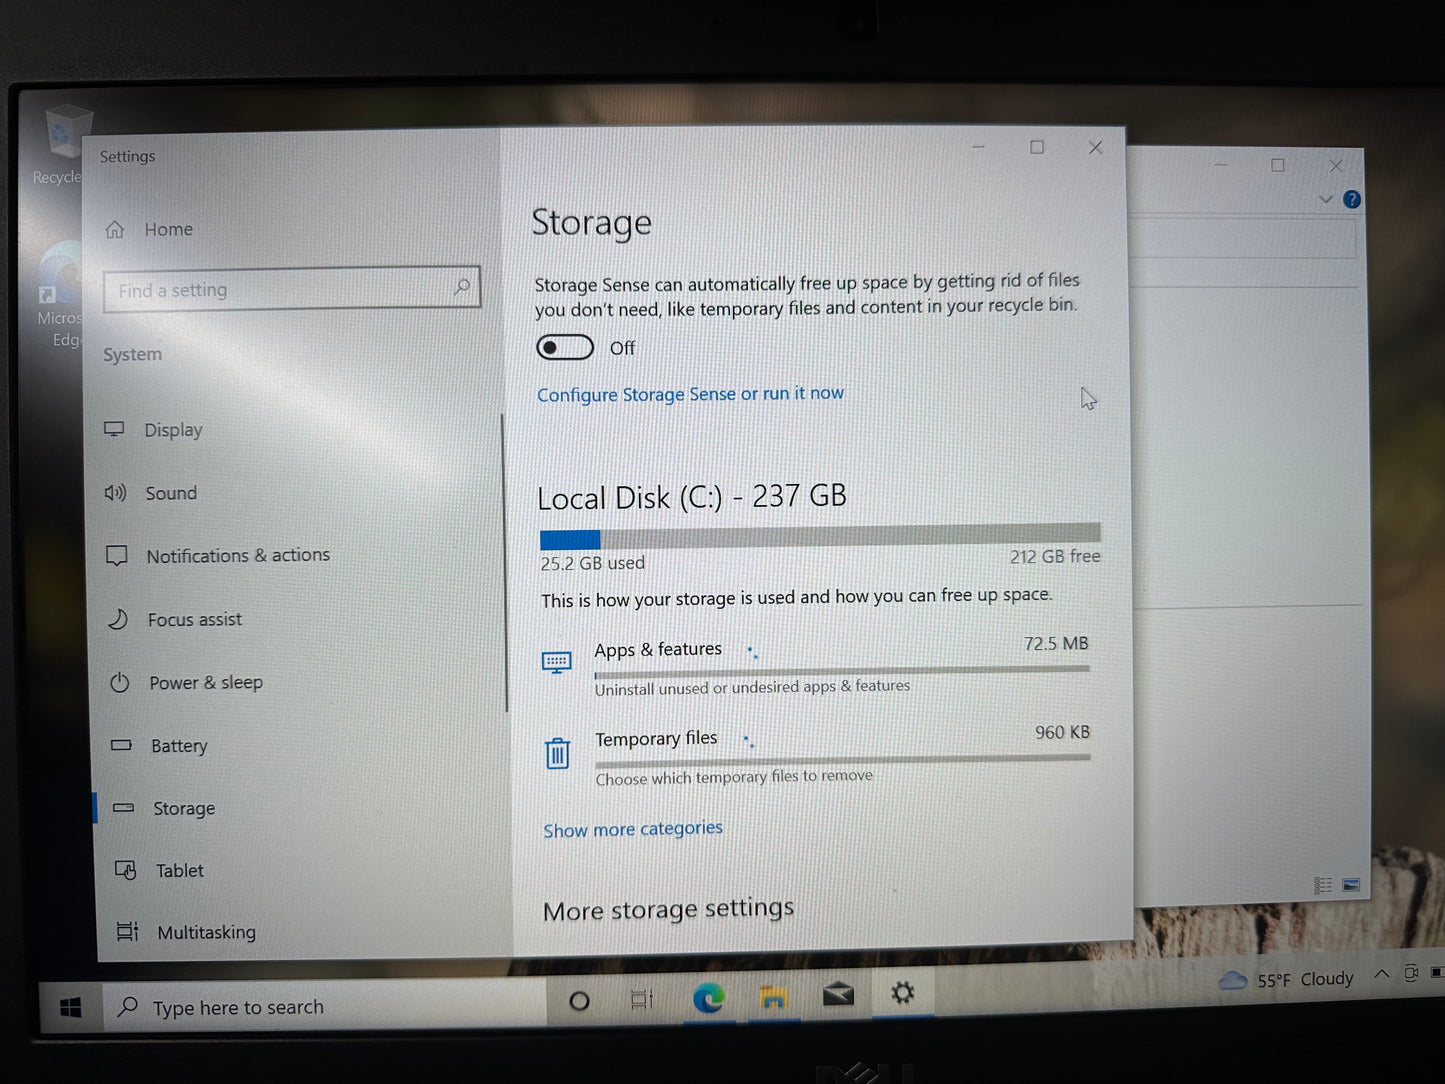Viewport: 1445px width, 1084px height.
Task: Open Tablet settings from sidebar
Action: [x=179, y=870]
